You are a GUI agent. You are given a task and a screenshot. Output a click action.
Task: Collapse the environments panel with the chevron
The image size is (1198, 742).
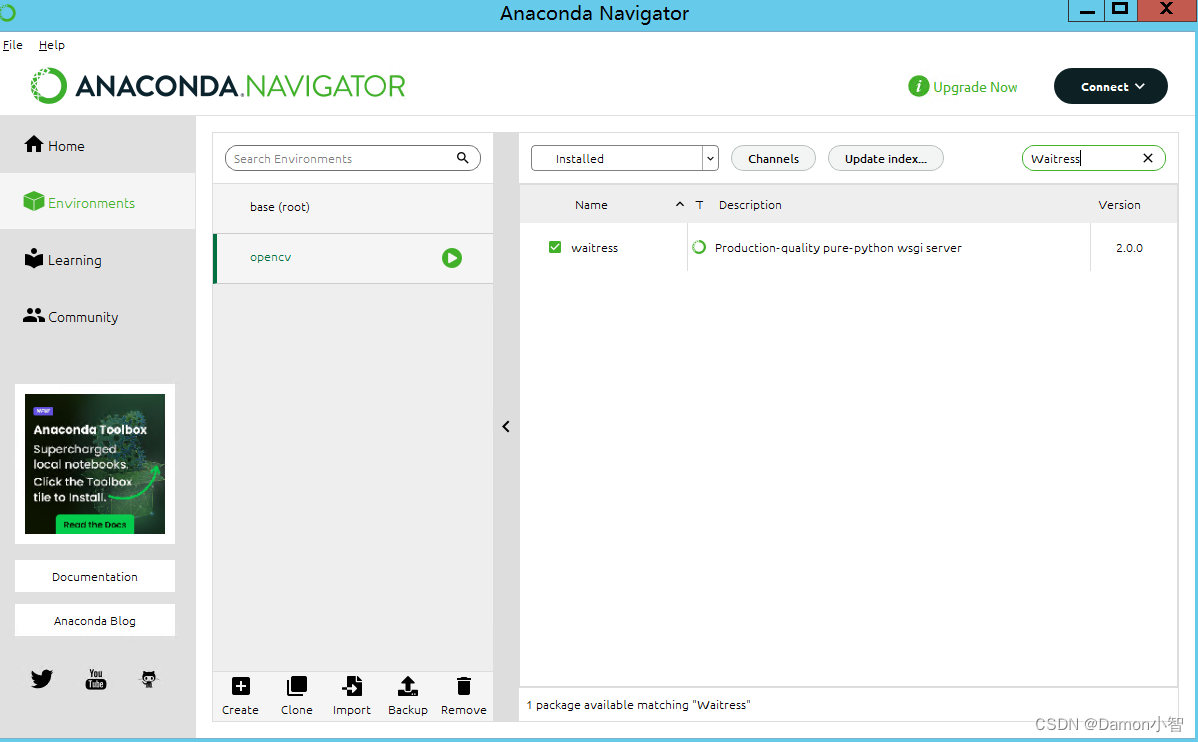pos(506,426)
